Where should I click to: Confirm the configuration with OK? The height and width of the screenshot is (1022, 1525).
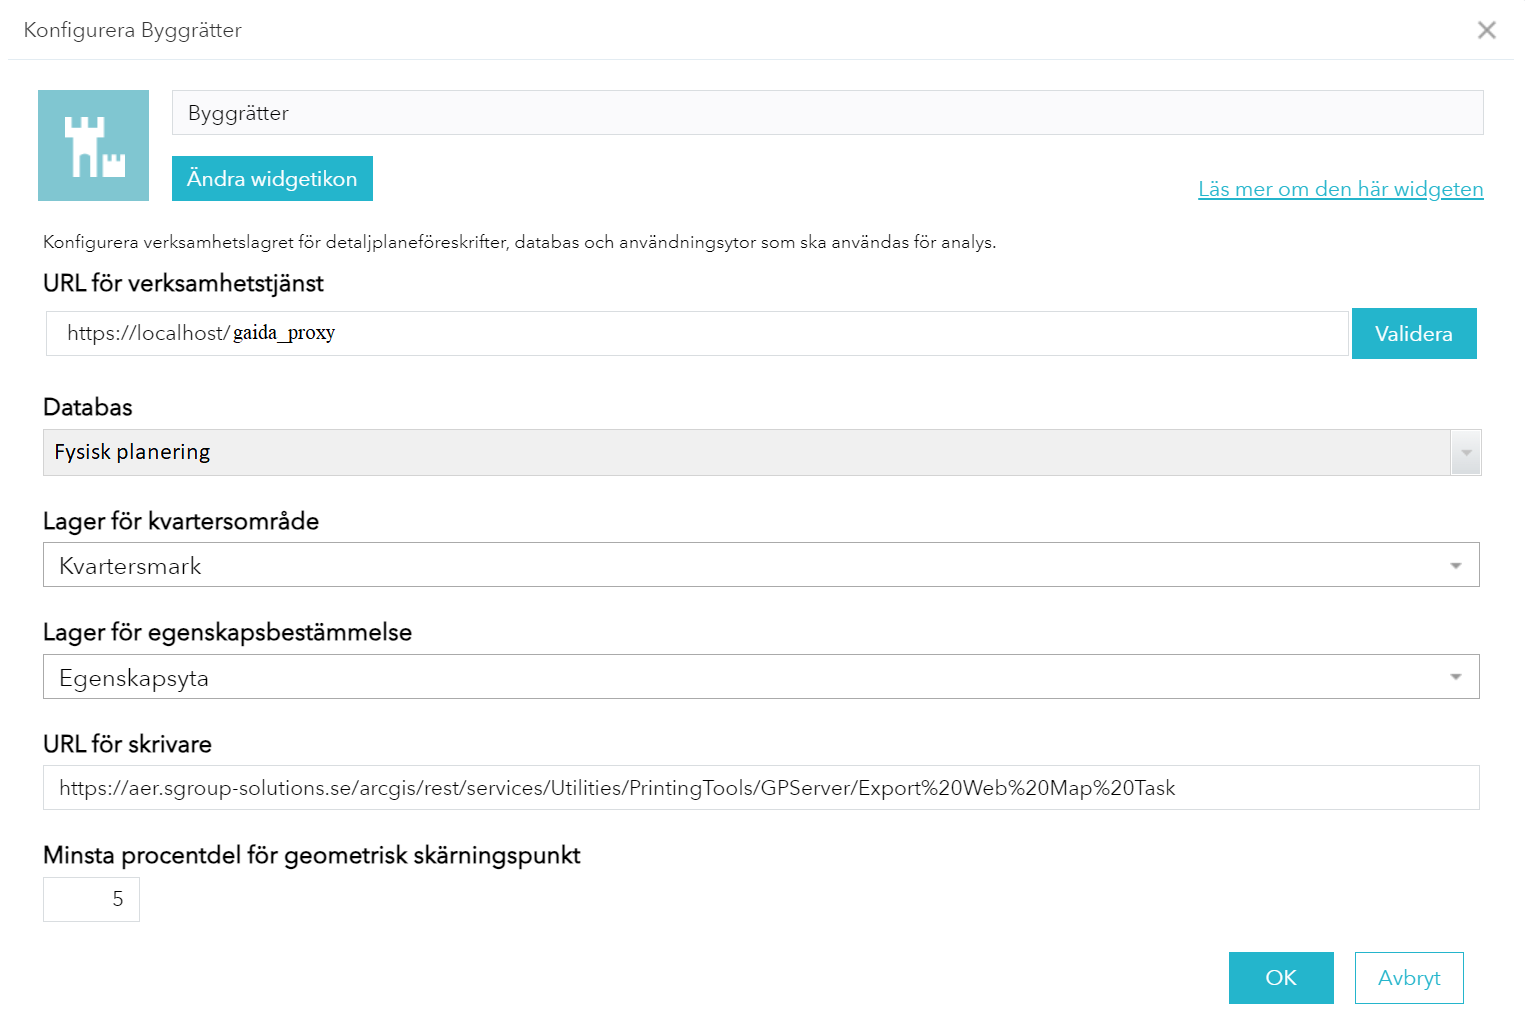tap(1280, 978)
